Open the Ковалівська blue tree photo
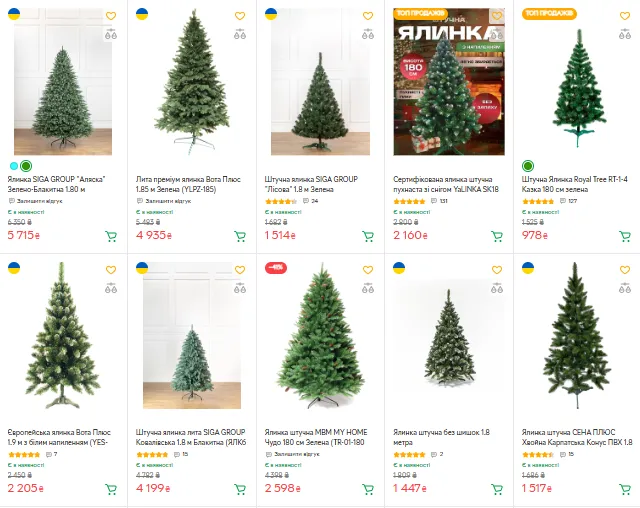The width and height of the screenshot is (640, 508). [192, 335]
